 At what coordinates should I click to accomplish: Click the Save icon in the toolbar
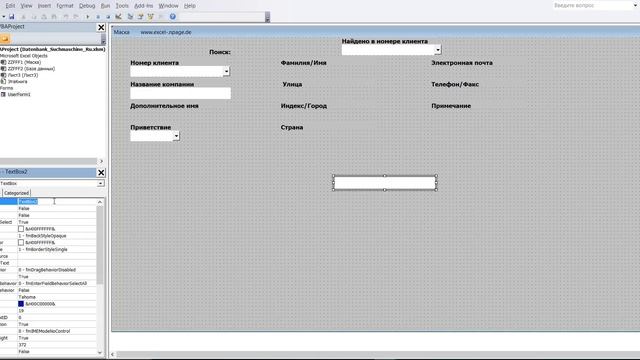(x=11, y=17)
